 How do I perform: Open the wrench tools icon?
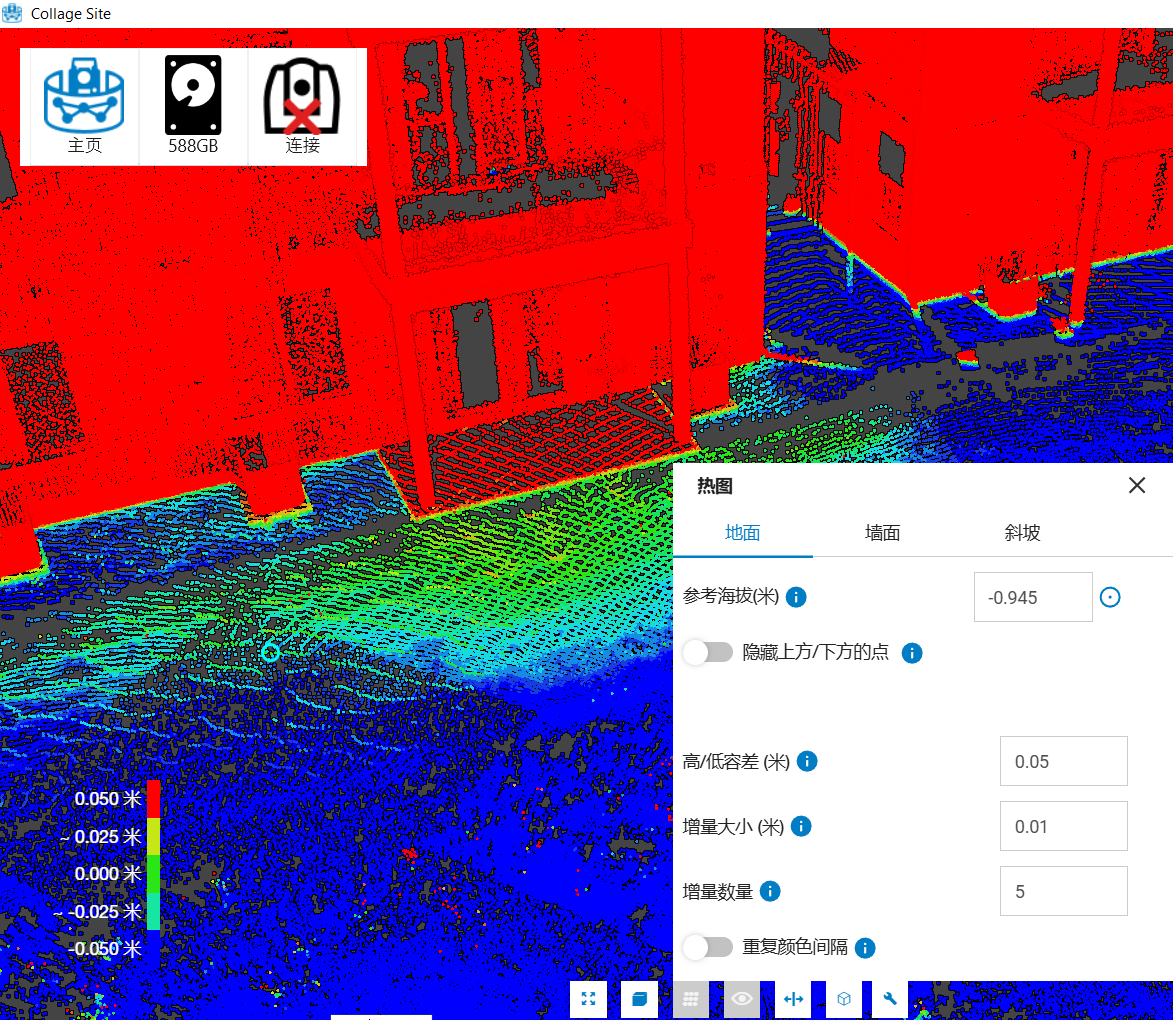click(x=889, y=999)
